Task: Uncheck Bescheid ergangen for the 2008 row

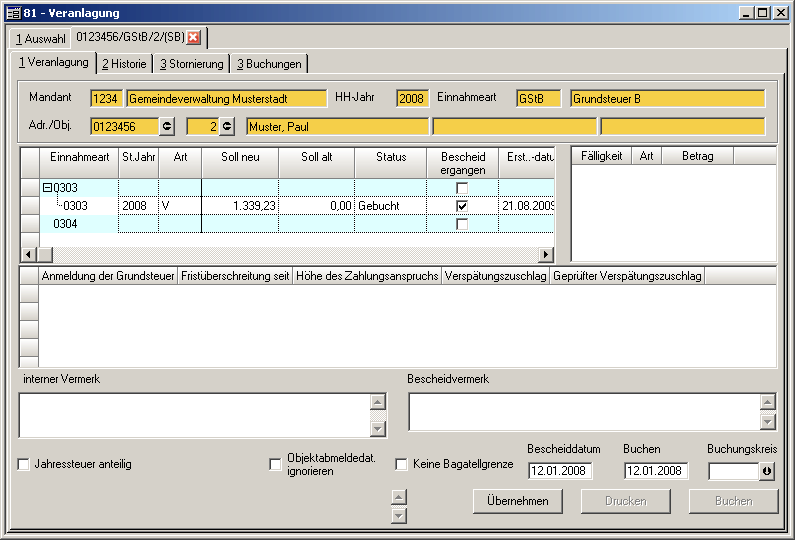Action: click(x=461, y=205)
